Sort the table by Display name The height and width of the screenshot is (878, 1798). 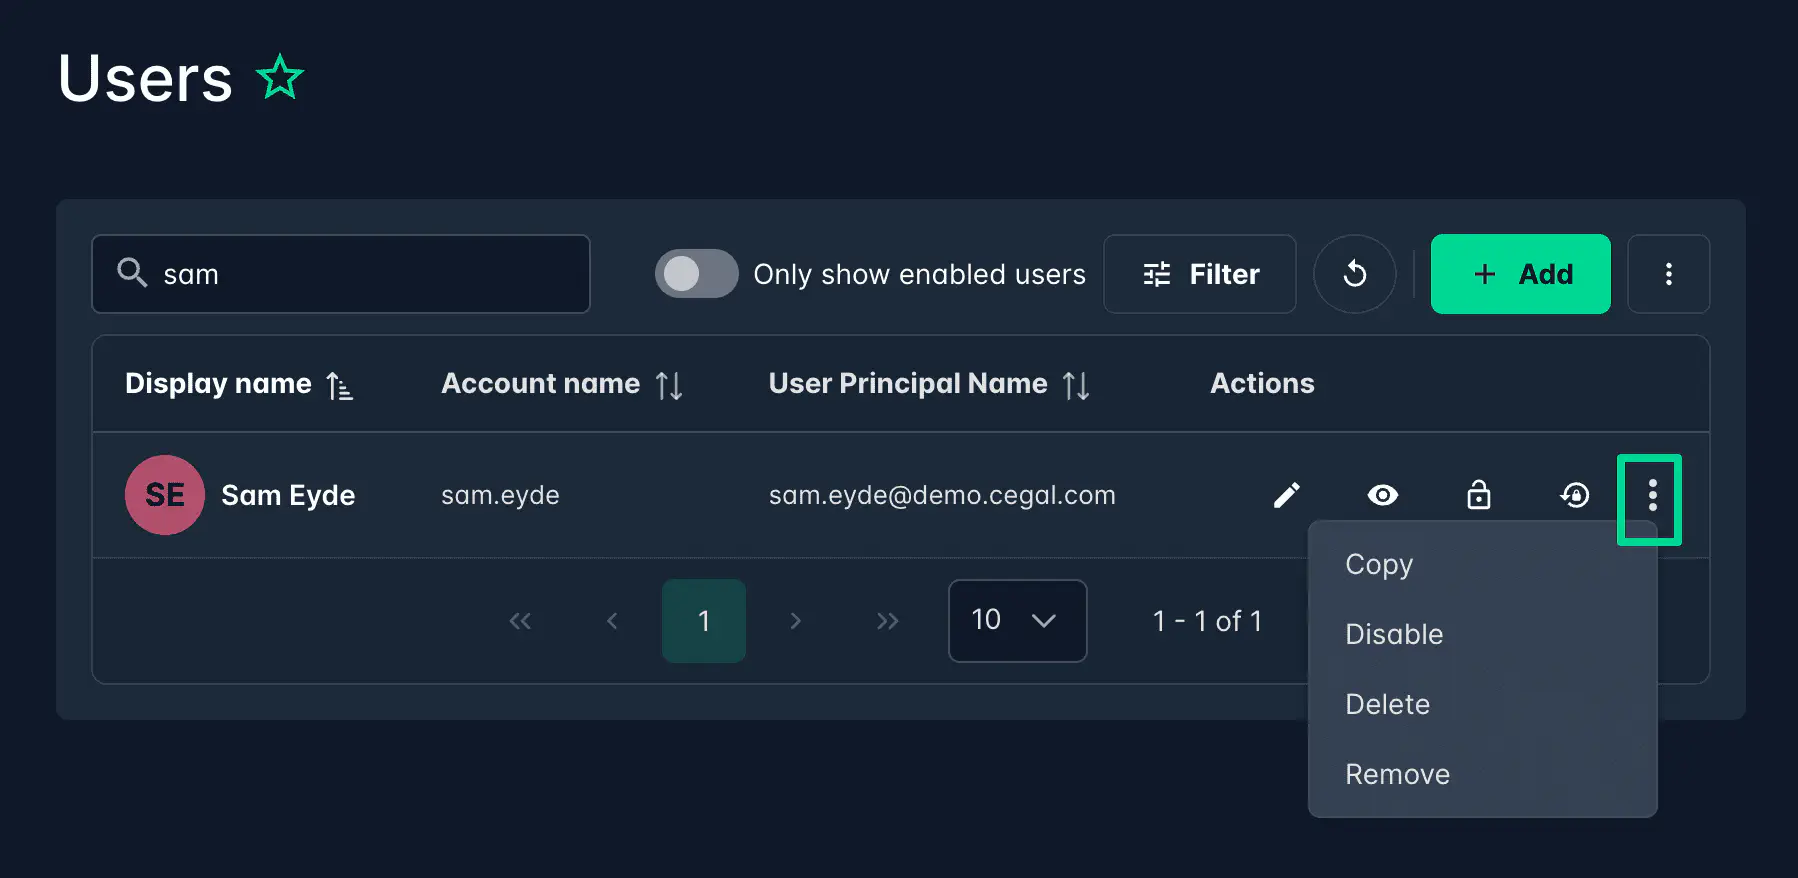pos(341,384)
